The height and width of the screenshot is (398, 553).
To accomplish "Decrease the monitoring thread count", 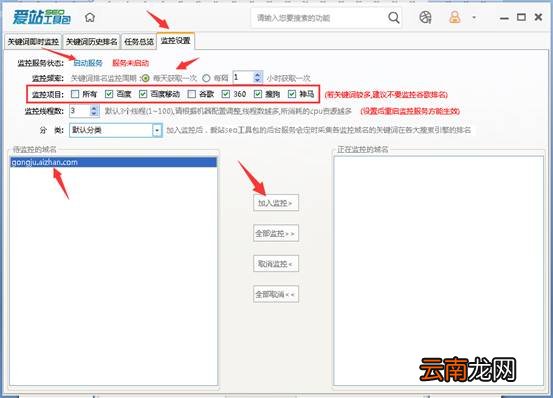I will click(x=94, y=114).
